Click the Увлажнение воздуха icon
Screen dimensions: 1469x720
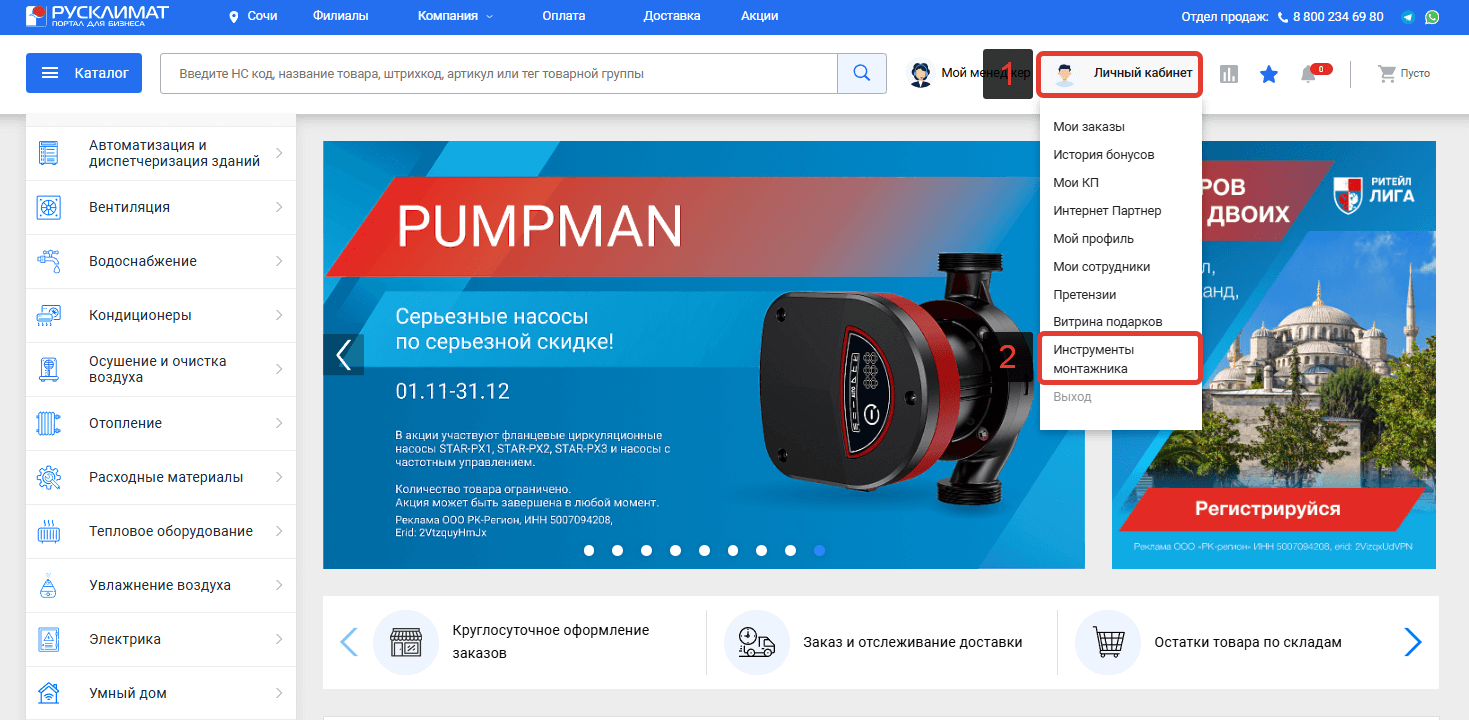[x=49, y=585]
